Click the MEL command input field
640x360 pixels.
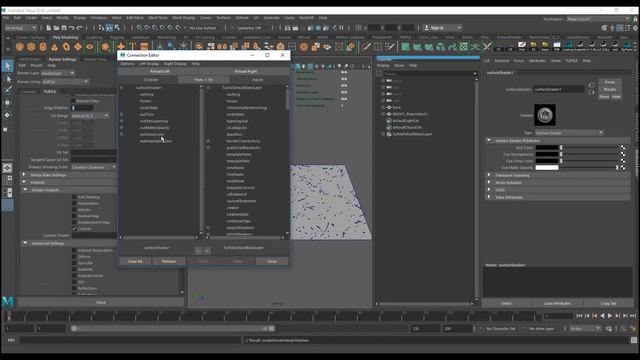tap(131, 340)
